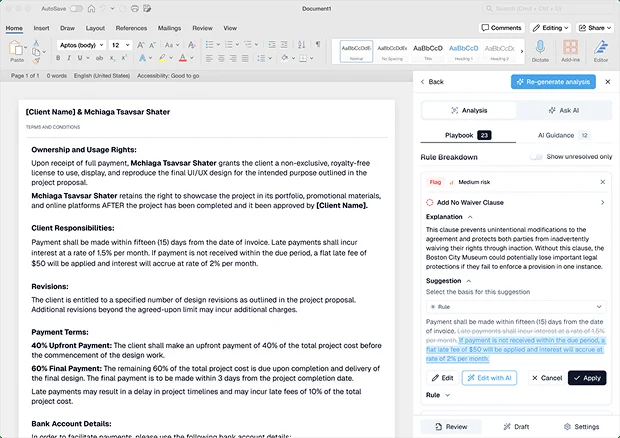Select the Heading 1 style thumbnail
Viewport: 620px width, 438px height.
tap(464, 49)
